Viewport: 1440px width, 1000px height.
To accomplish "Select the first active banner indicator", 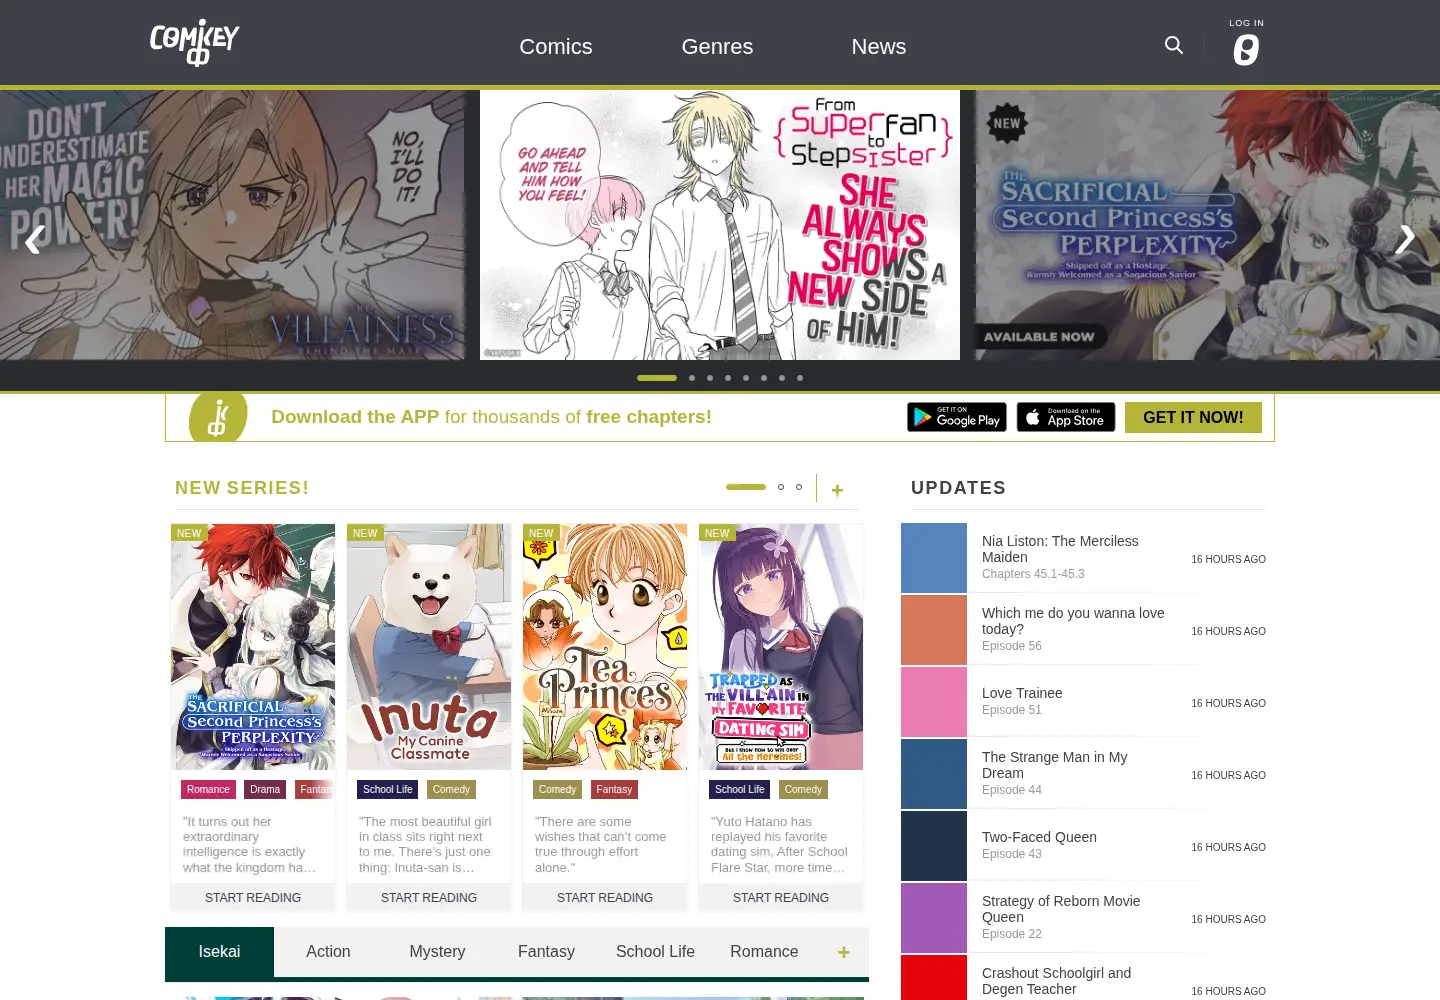I will tap(657, 378).
